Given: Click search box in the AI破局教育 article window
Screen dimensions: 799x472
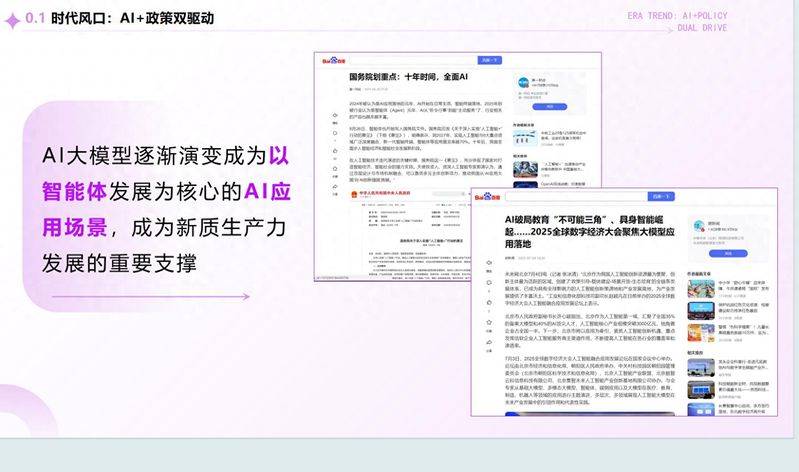Looking at the screenshot, I should (576, 196).
